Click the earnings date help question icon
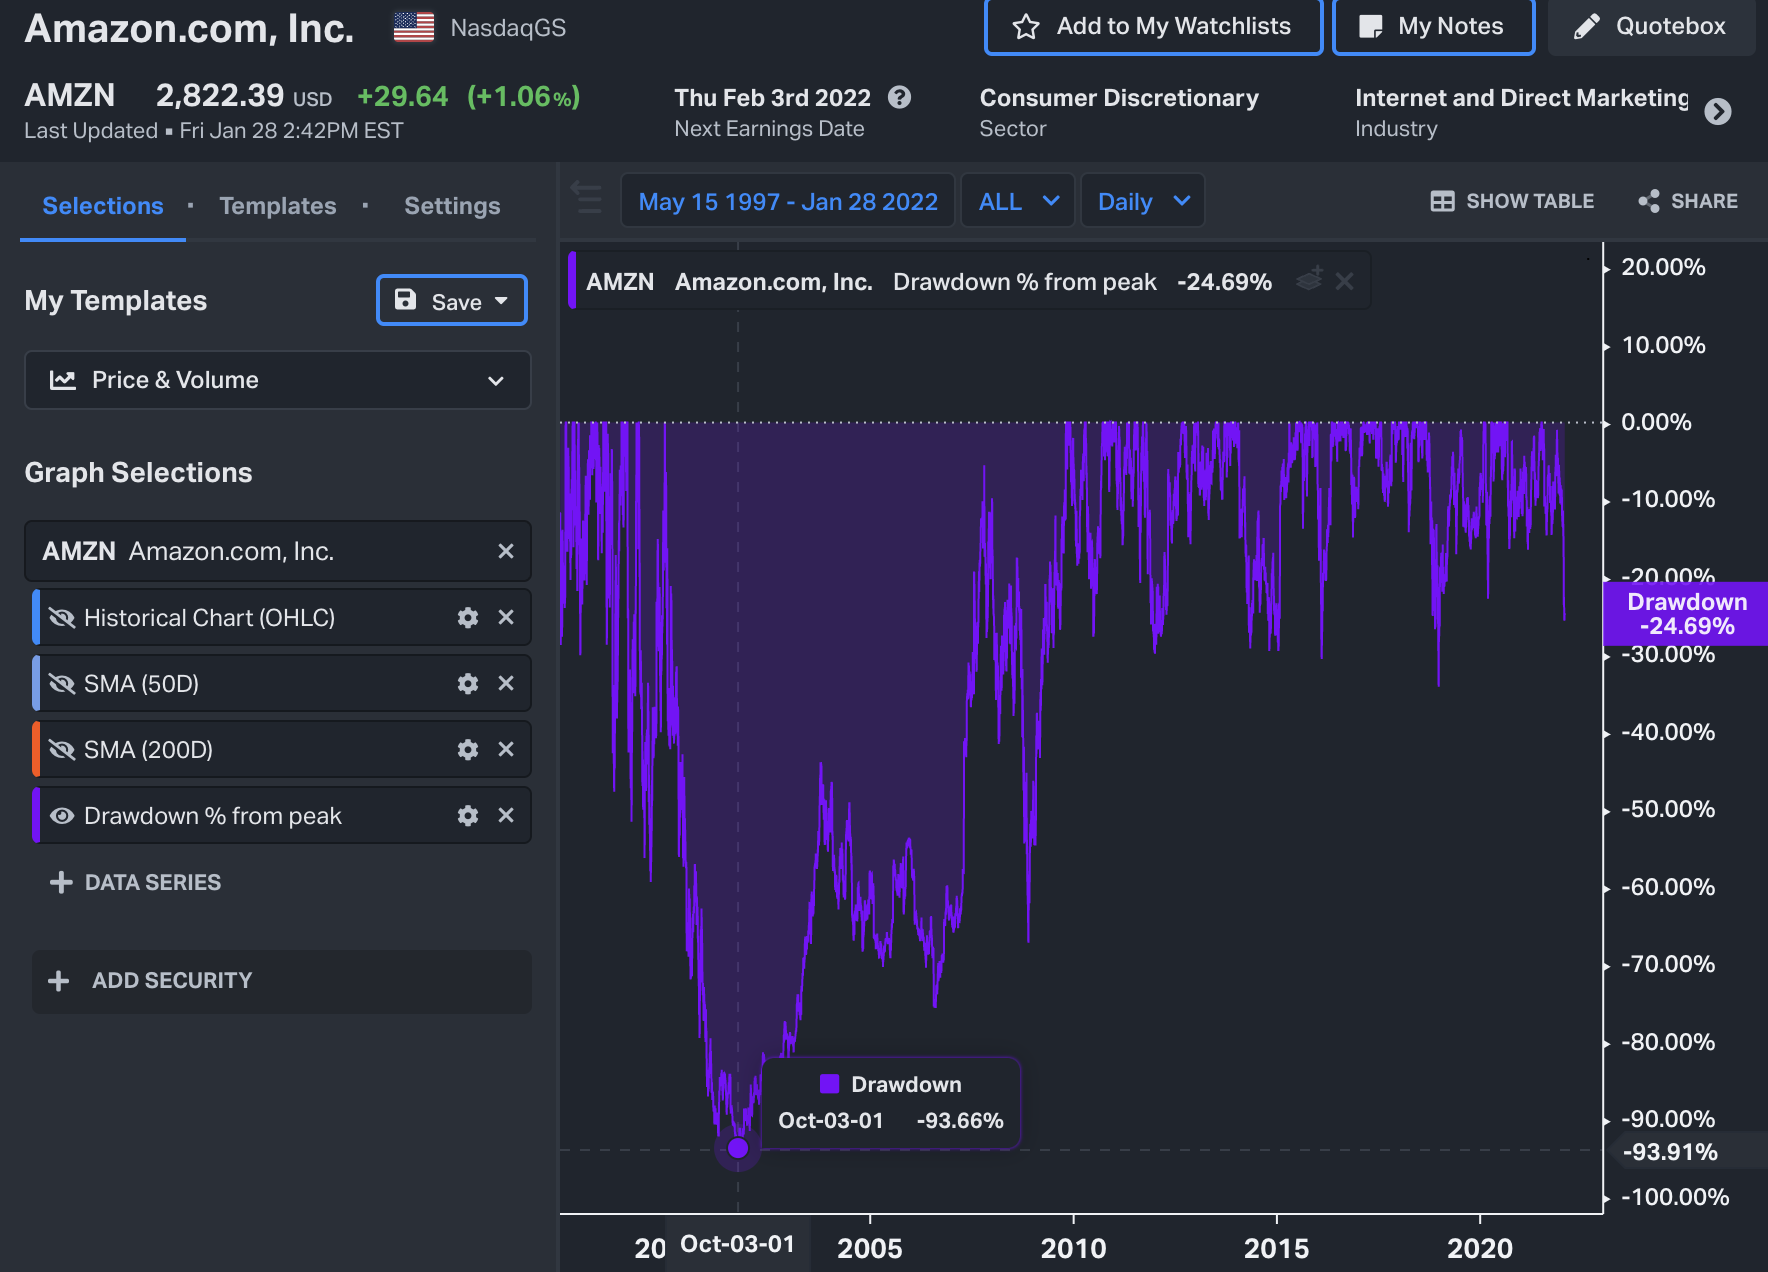Screen dimensions: 1768x1272 899,98
